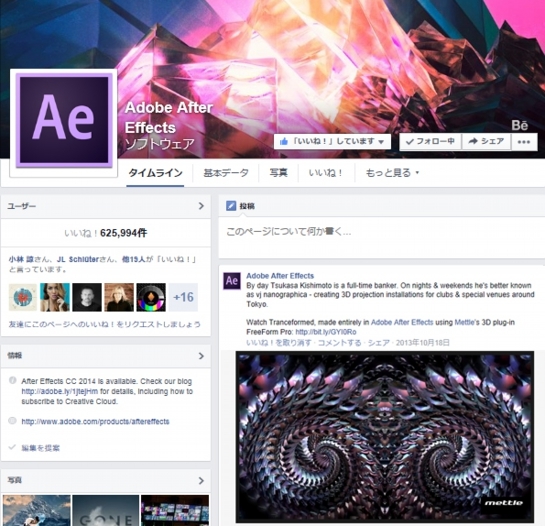Image resolution: width=545 pixels, height=526 pixels.
Task: Click コメントする on the post
Action: click(339, 343)
